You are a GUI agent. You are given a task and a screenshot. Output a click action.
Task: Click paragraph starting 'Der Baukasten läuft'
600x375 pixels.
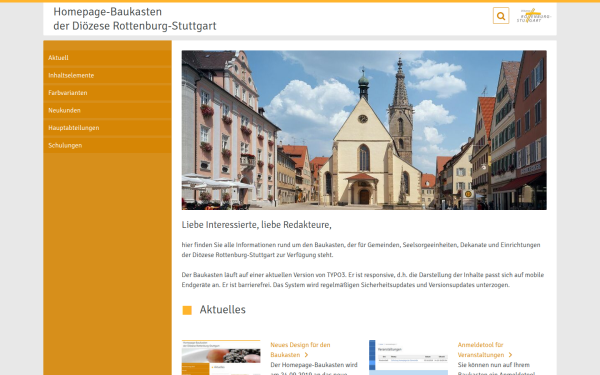[363, 280]
